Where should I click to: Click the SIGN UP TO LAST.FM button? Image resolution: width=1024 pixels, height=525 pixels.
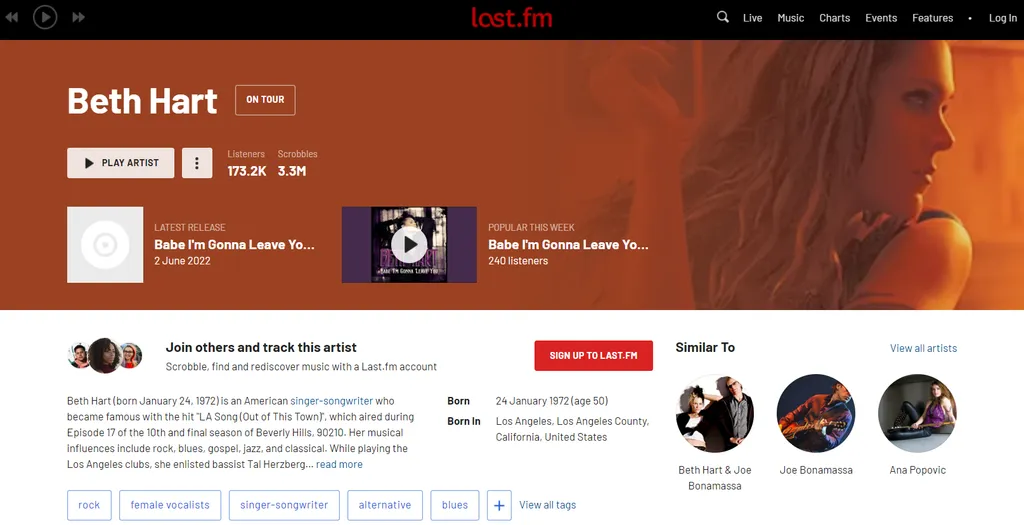pos(594,355)
